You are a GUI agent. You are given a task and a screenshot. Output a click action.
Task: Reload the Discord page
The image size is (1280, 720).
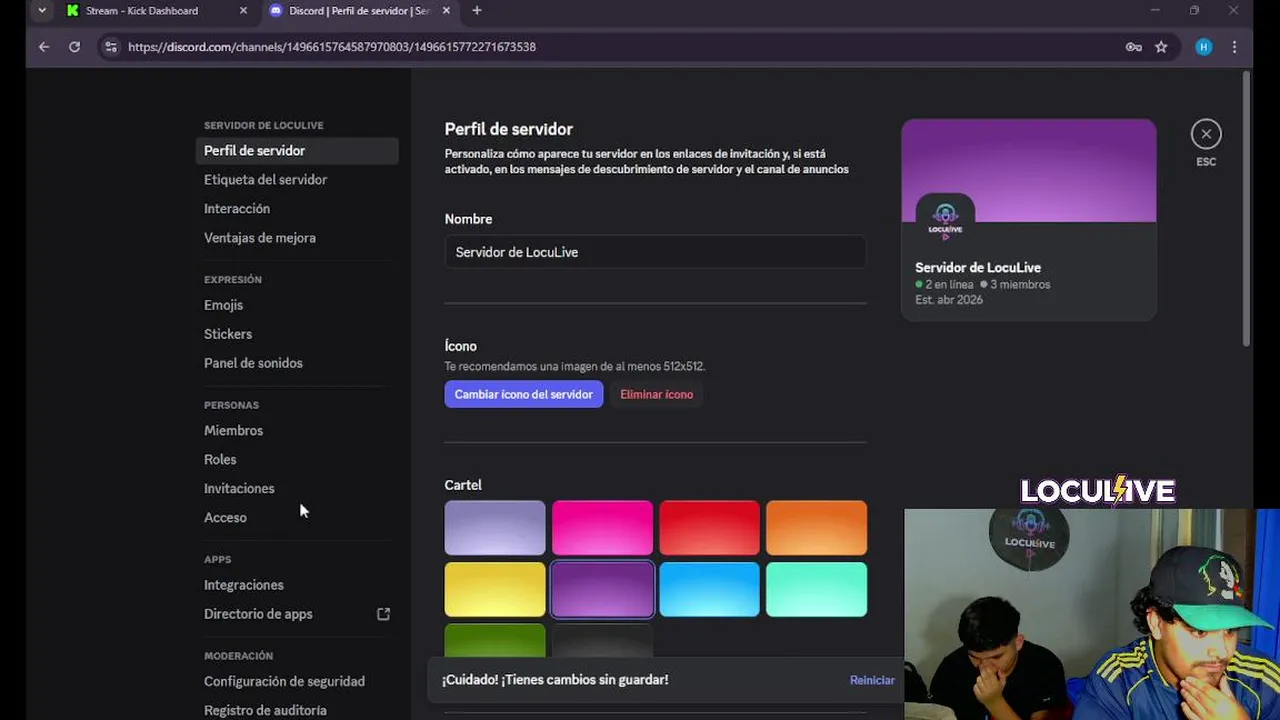point(74,47)
